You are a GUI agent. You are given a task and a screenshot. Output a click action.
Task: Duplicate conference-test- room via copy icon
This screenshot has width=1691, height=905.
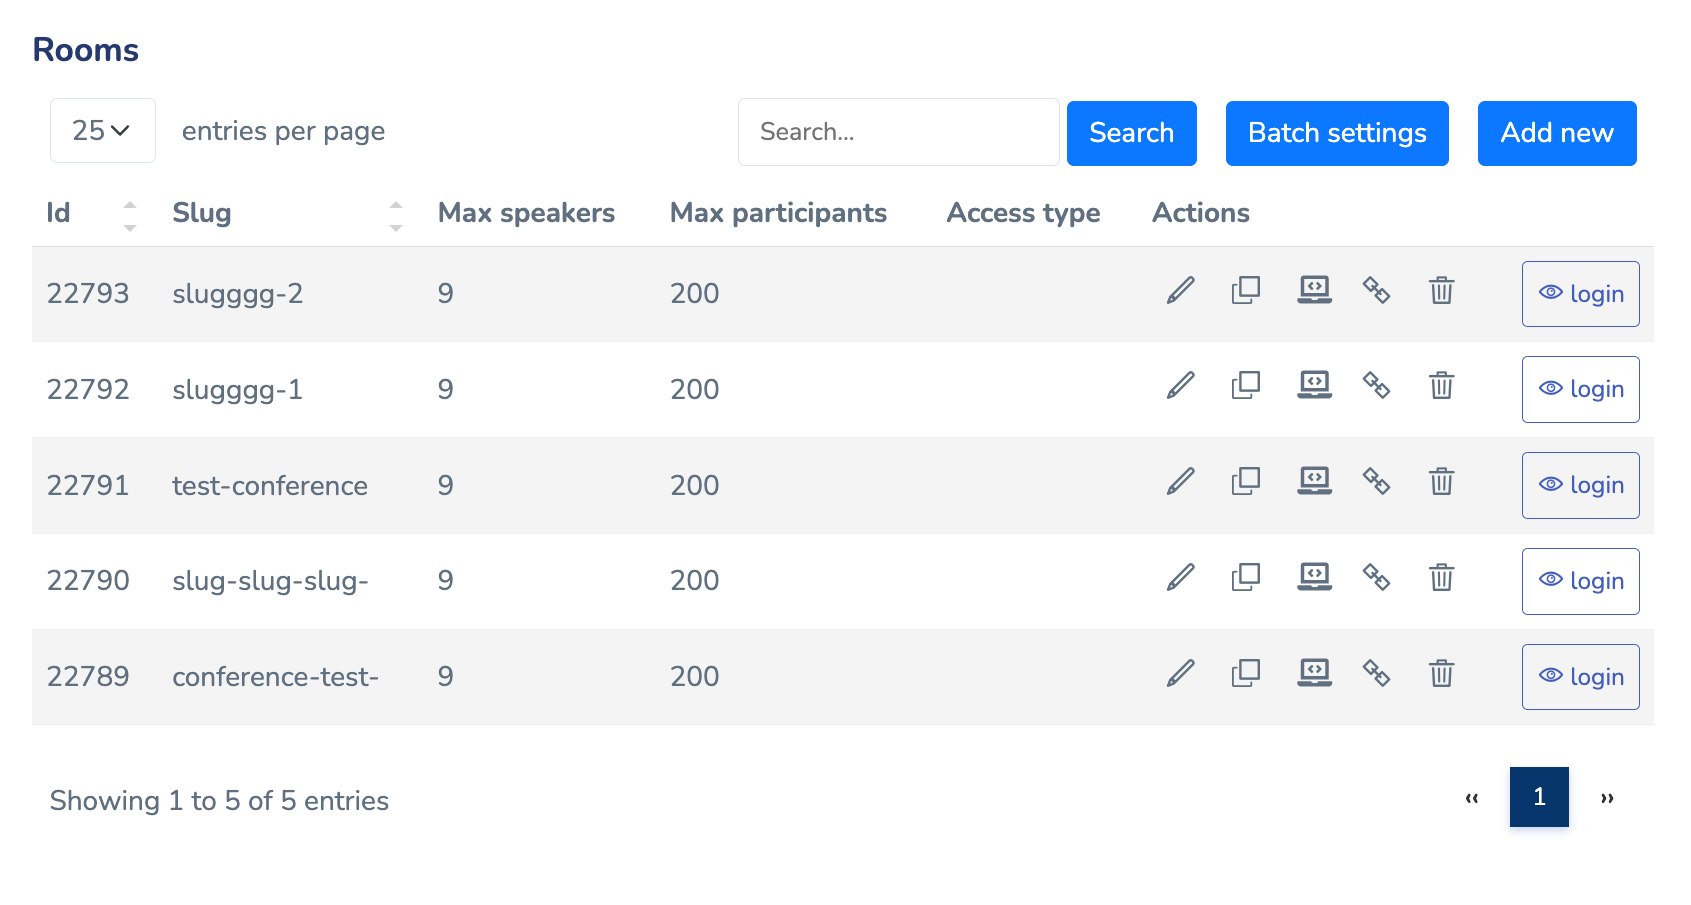[x=1246, y=674]
